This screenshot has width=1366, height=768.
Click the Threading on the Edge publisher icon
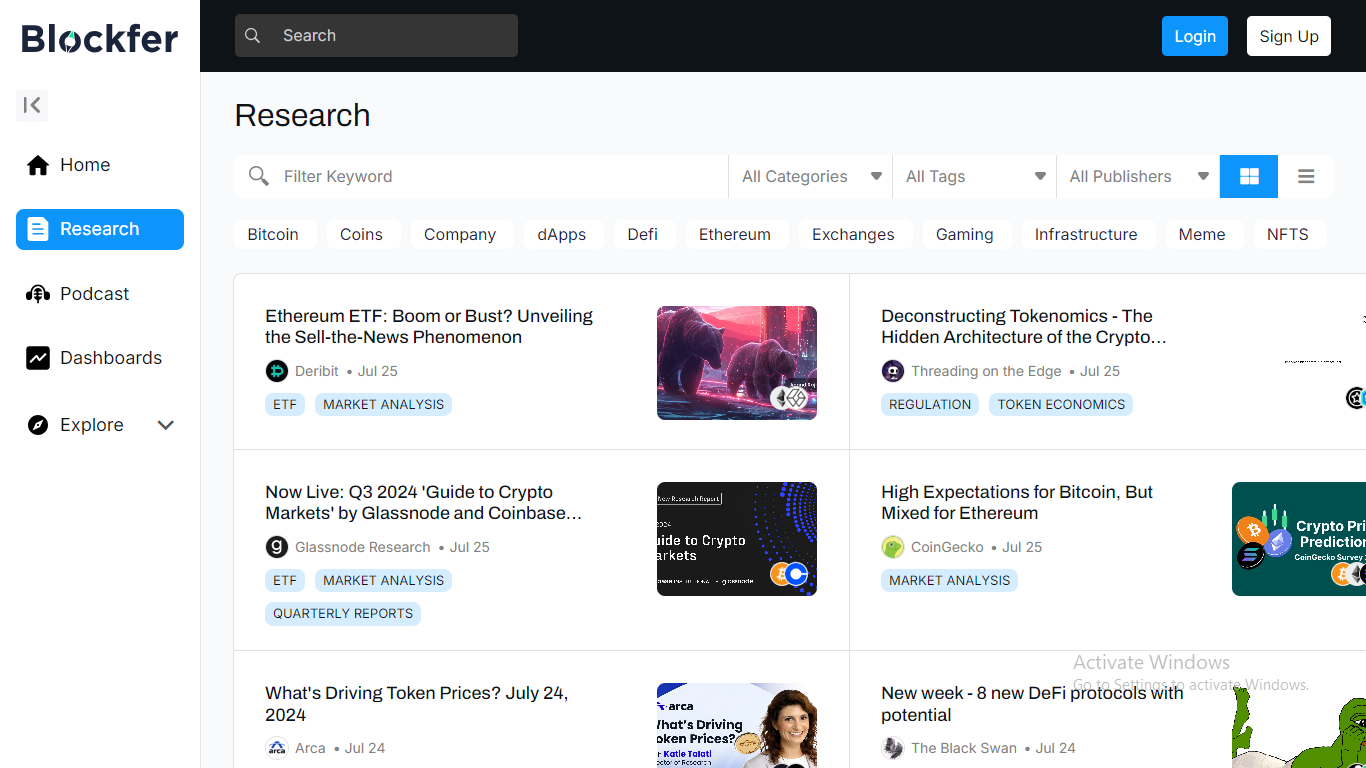click(x=893, y=371)
